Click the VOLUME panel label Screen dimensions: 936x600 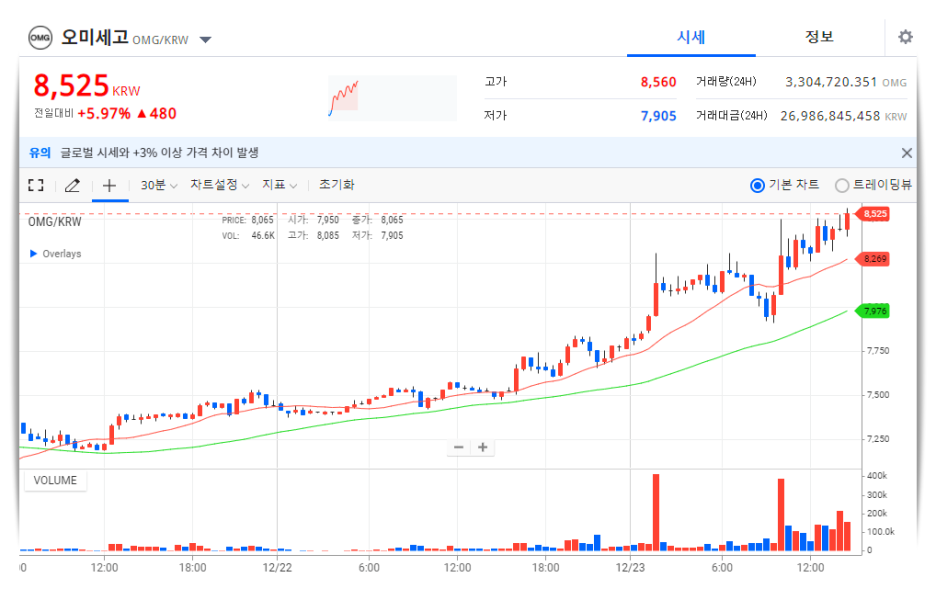[55, 481]
